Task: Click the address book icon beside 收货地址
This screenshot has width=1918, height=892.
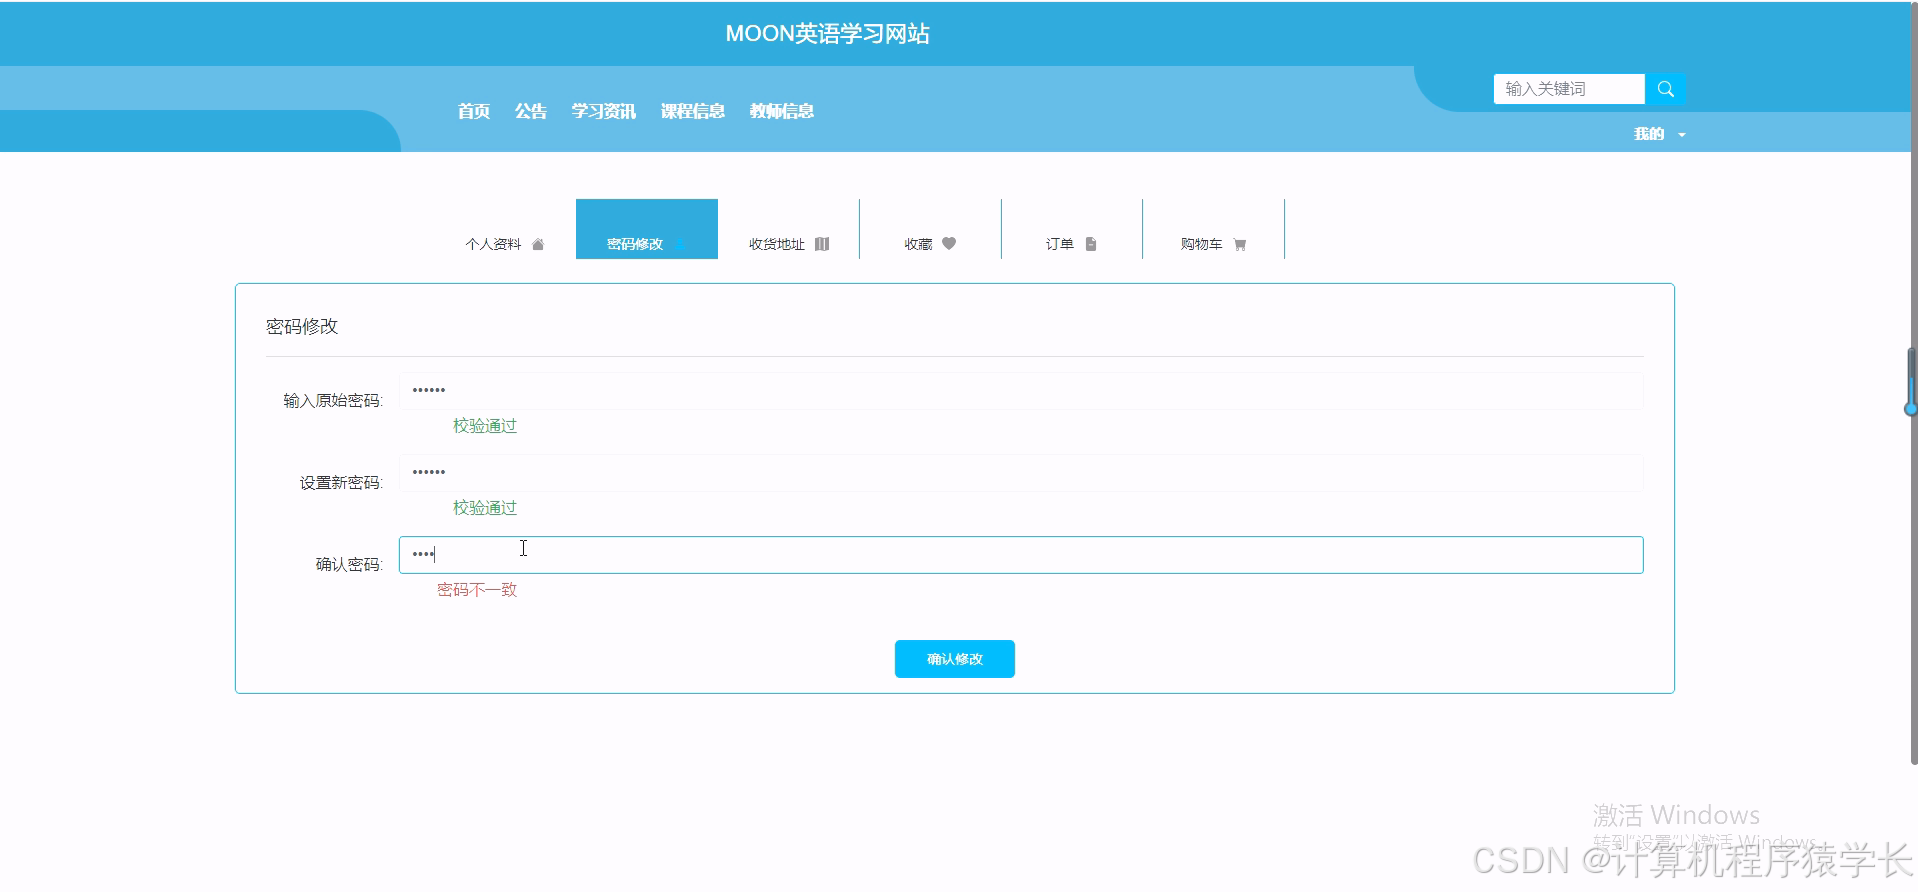Action: click(x=822, y=244)
